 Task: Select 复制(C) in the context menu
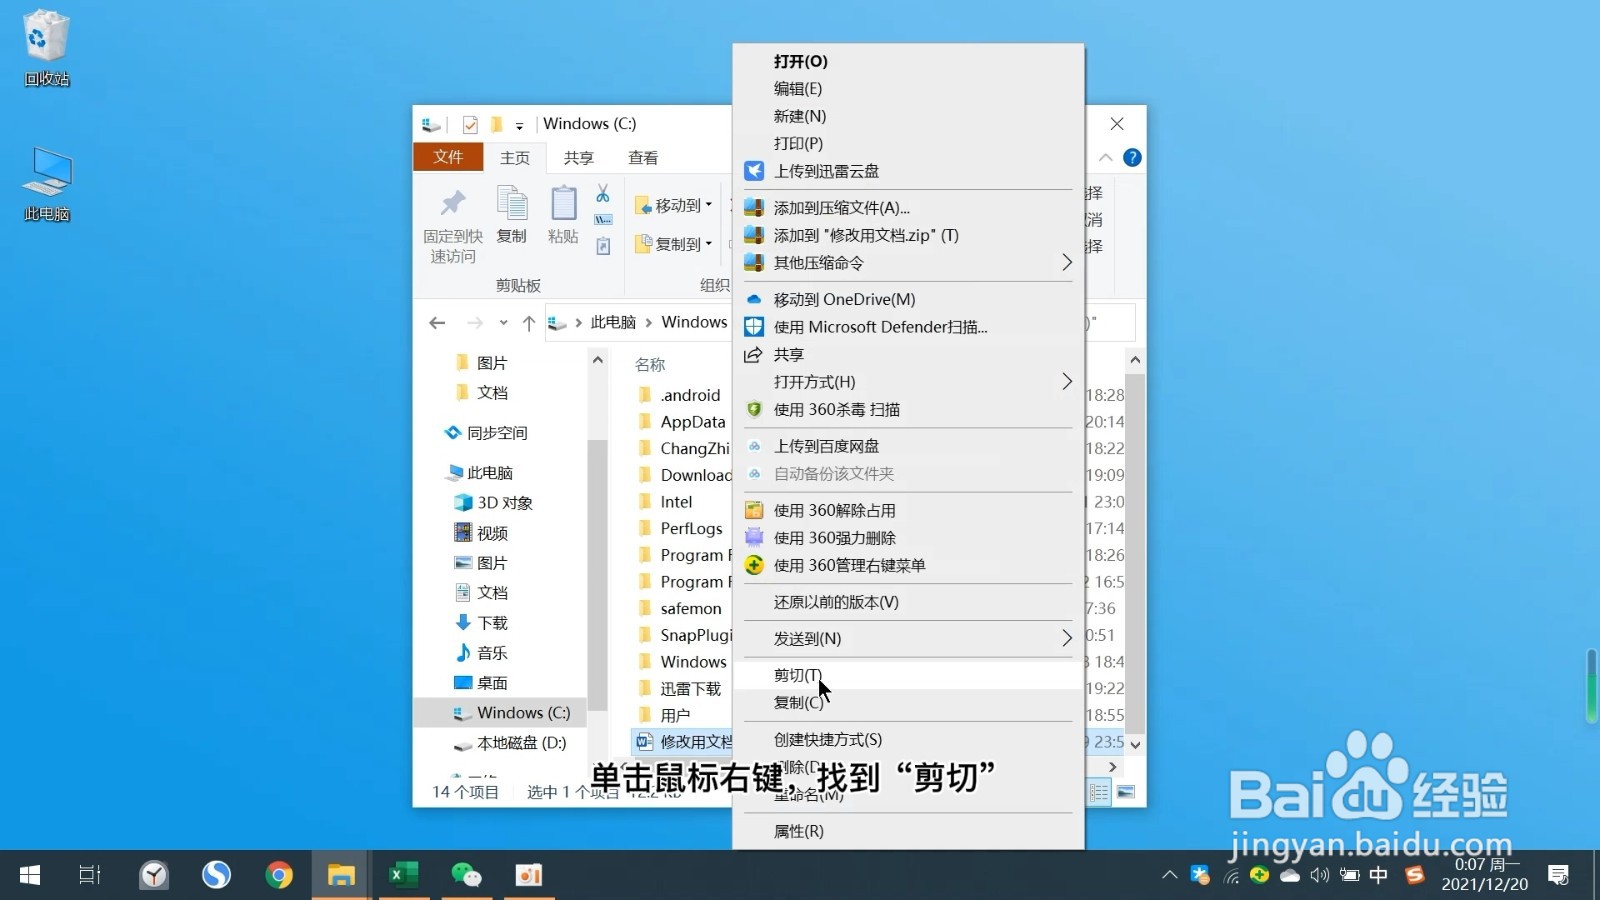908,703
